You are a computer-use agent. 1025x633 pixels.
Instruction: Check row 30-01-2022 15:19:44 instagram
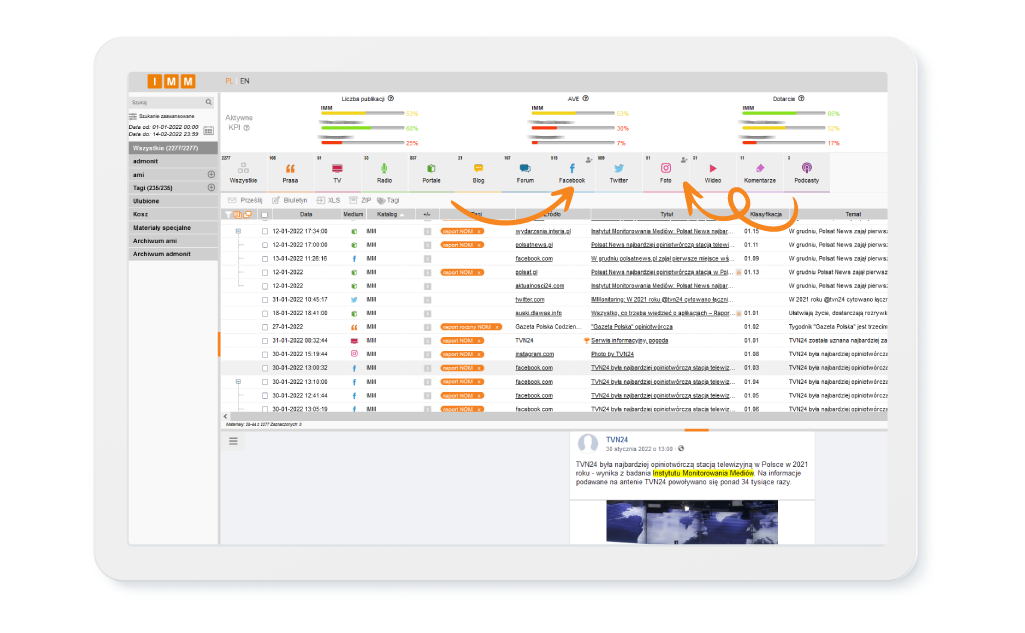265,354
